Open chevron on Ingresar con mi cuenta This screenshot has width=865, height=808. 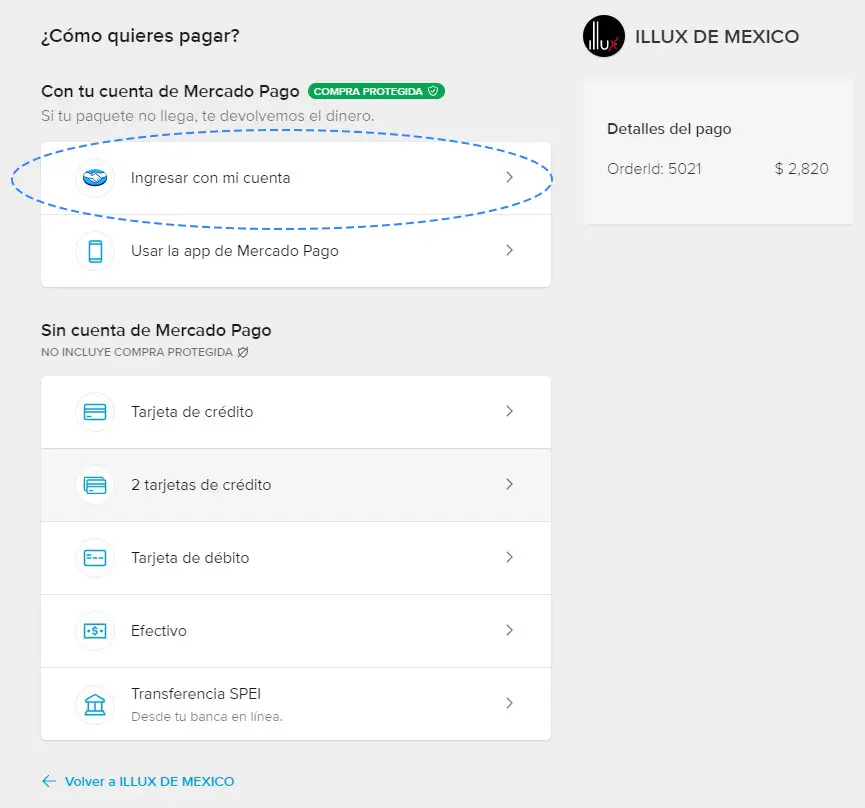click(x=509, y=177)
